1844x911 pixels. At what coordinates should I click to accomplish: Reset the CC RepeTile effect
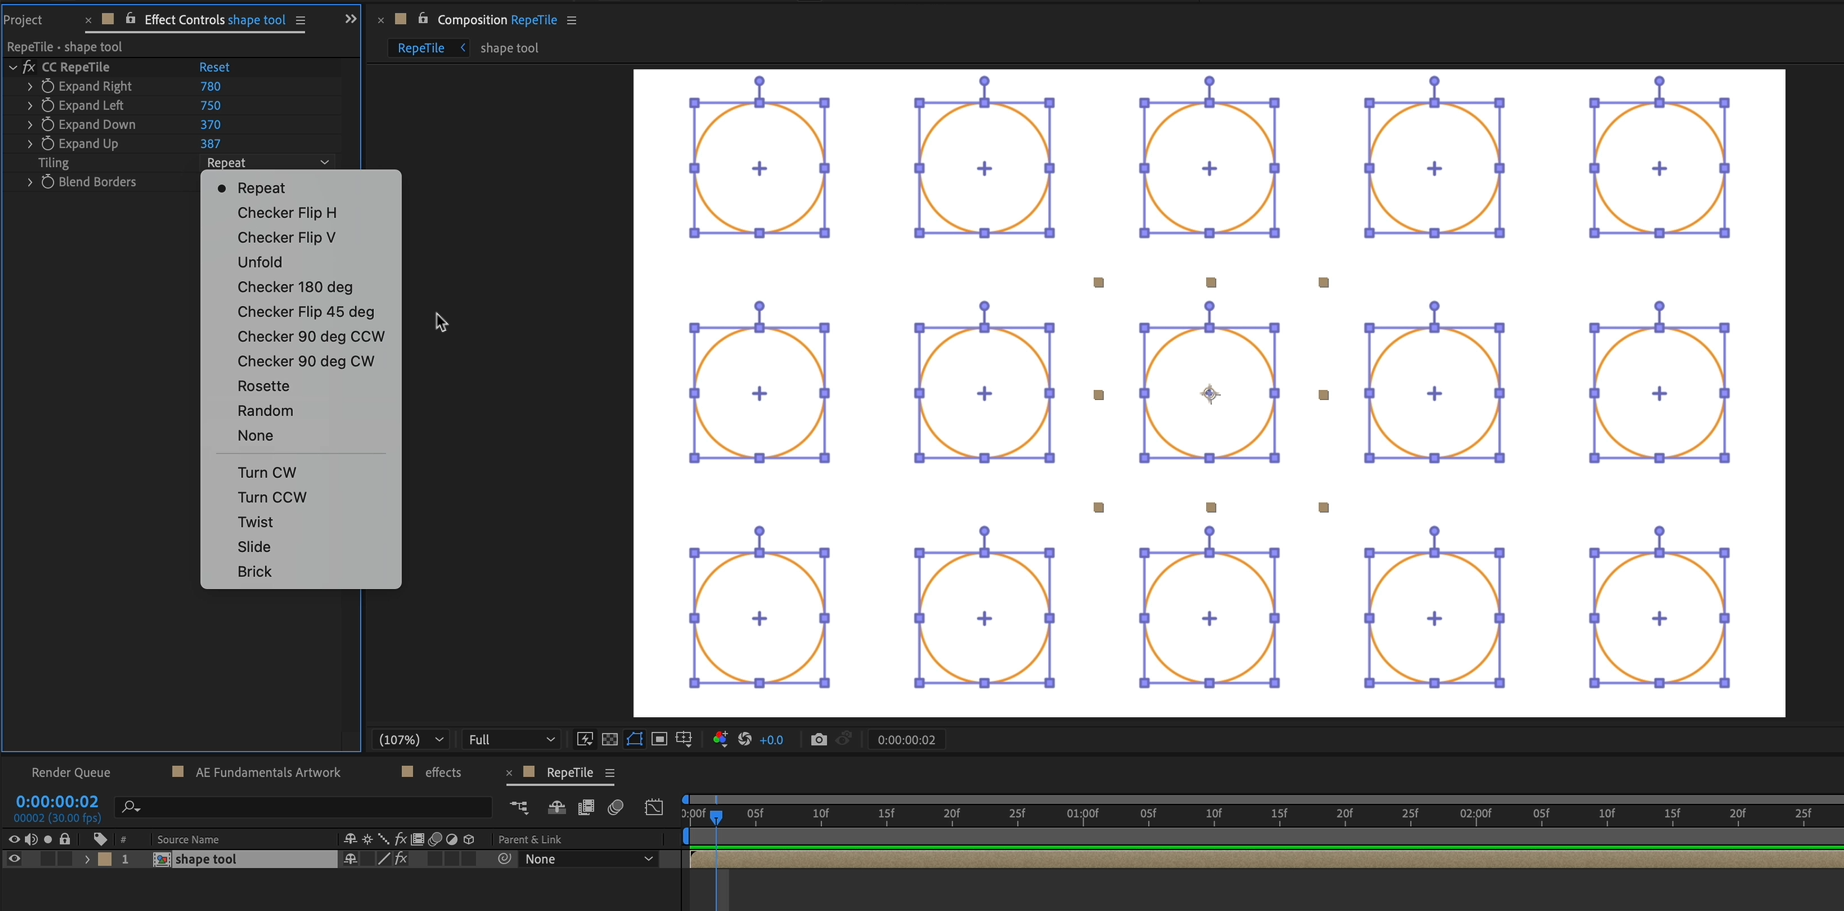click(x=214, y=66)
